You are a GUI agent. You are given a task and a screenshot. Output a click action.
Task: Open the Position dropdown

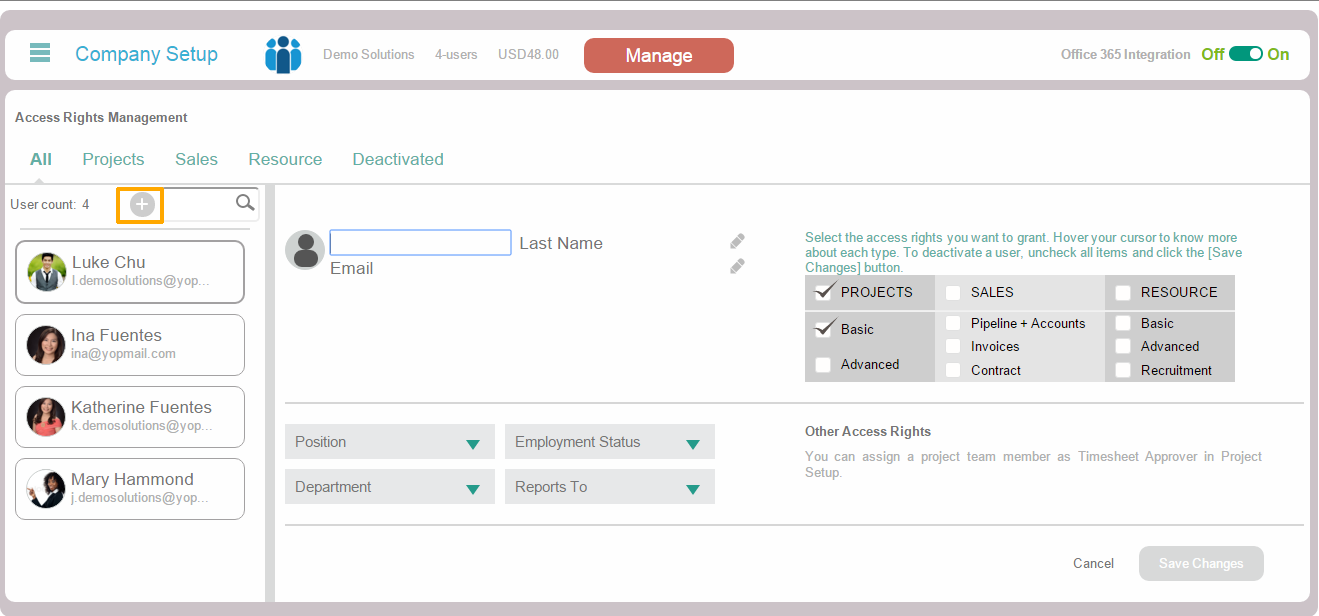390,442
